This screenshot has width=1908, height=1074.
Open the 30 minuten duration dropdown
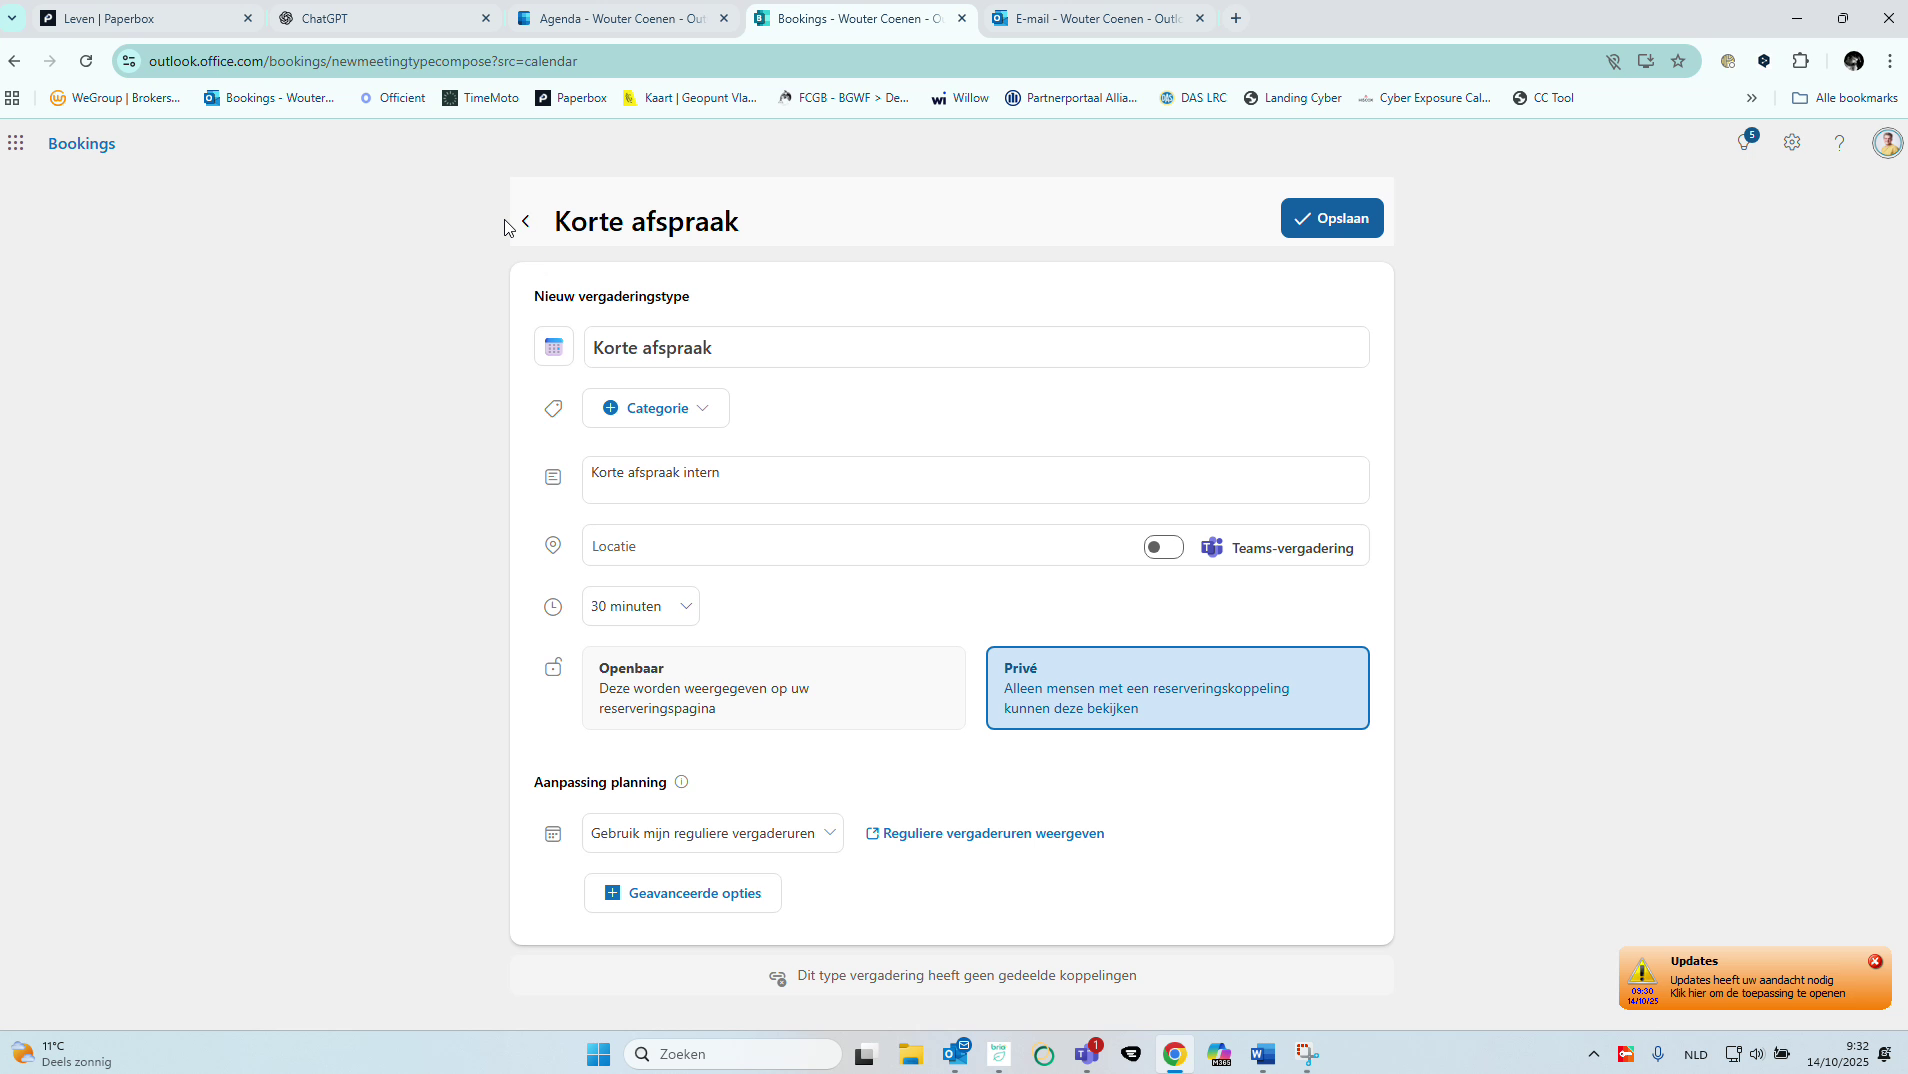[x=640, y=605]
